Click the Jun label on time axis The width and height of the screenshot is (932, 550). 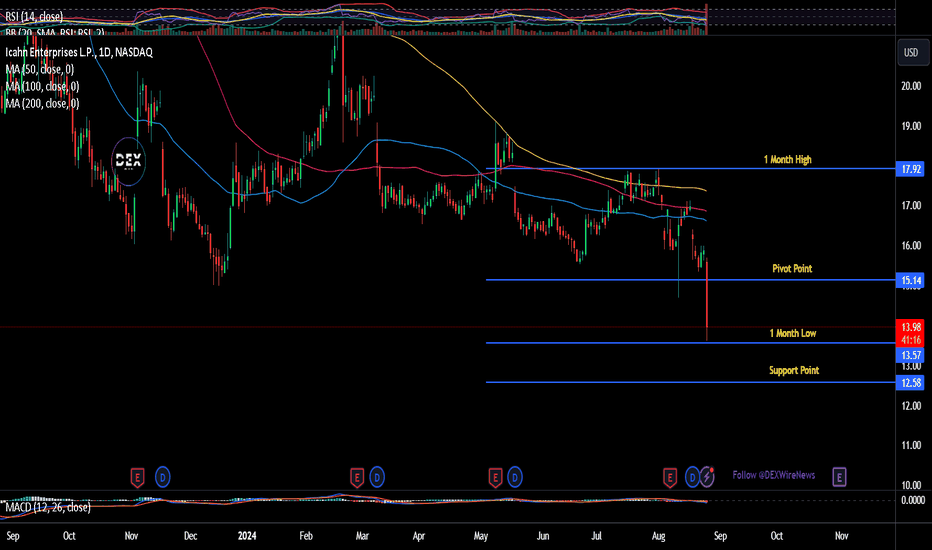(543, 536)
